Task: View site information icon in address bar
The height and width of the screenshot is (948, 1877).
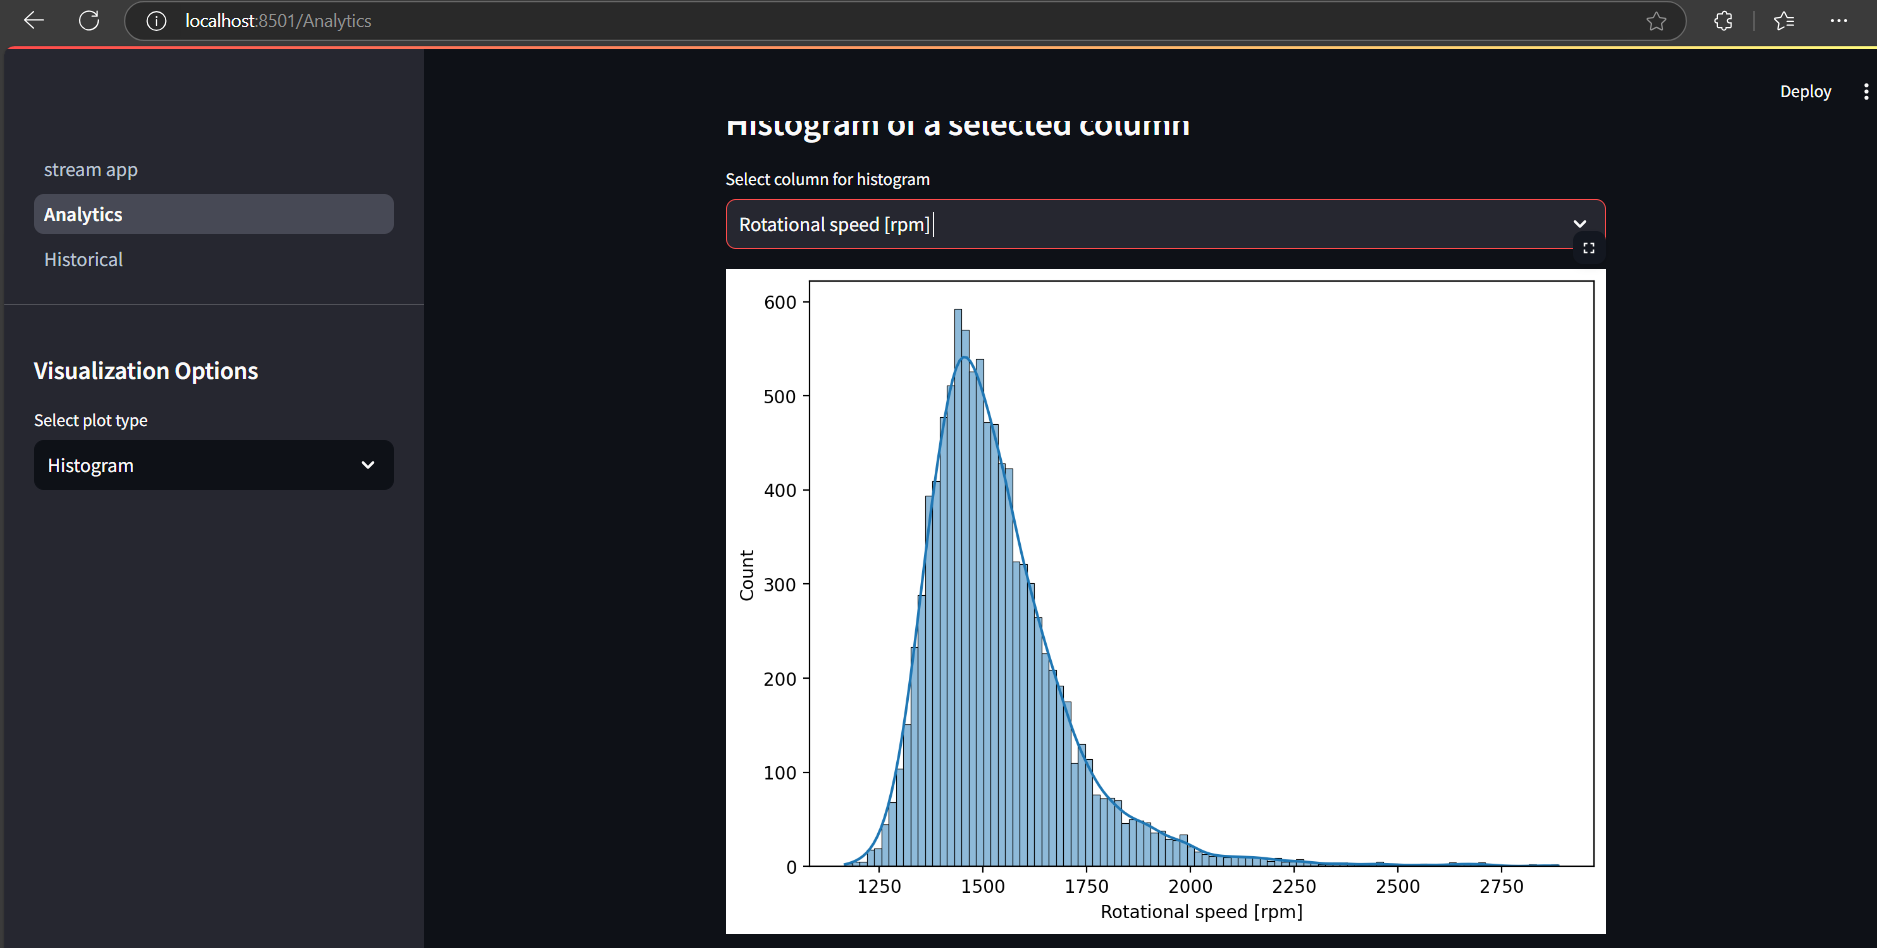Action: [156, 21]
